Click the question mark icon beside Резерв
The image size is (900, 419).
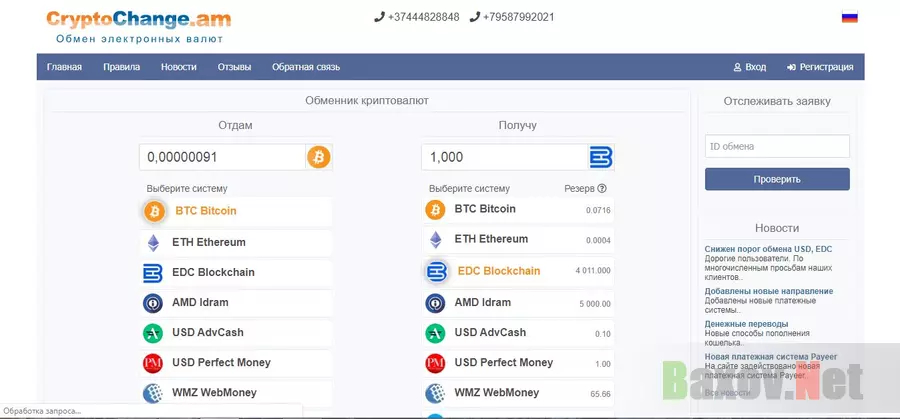(602, 188)
